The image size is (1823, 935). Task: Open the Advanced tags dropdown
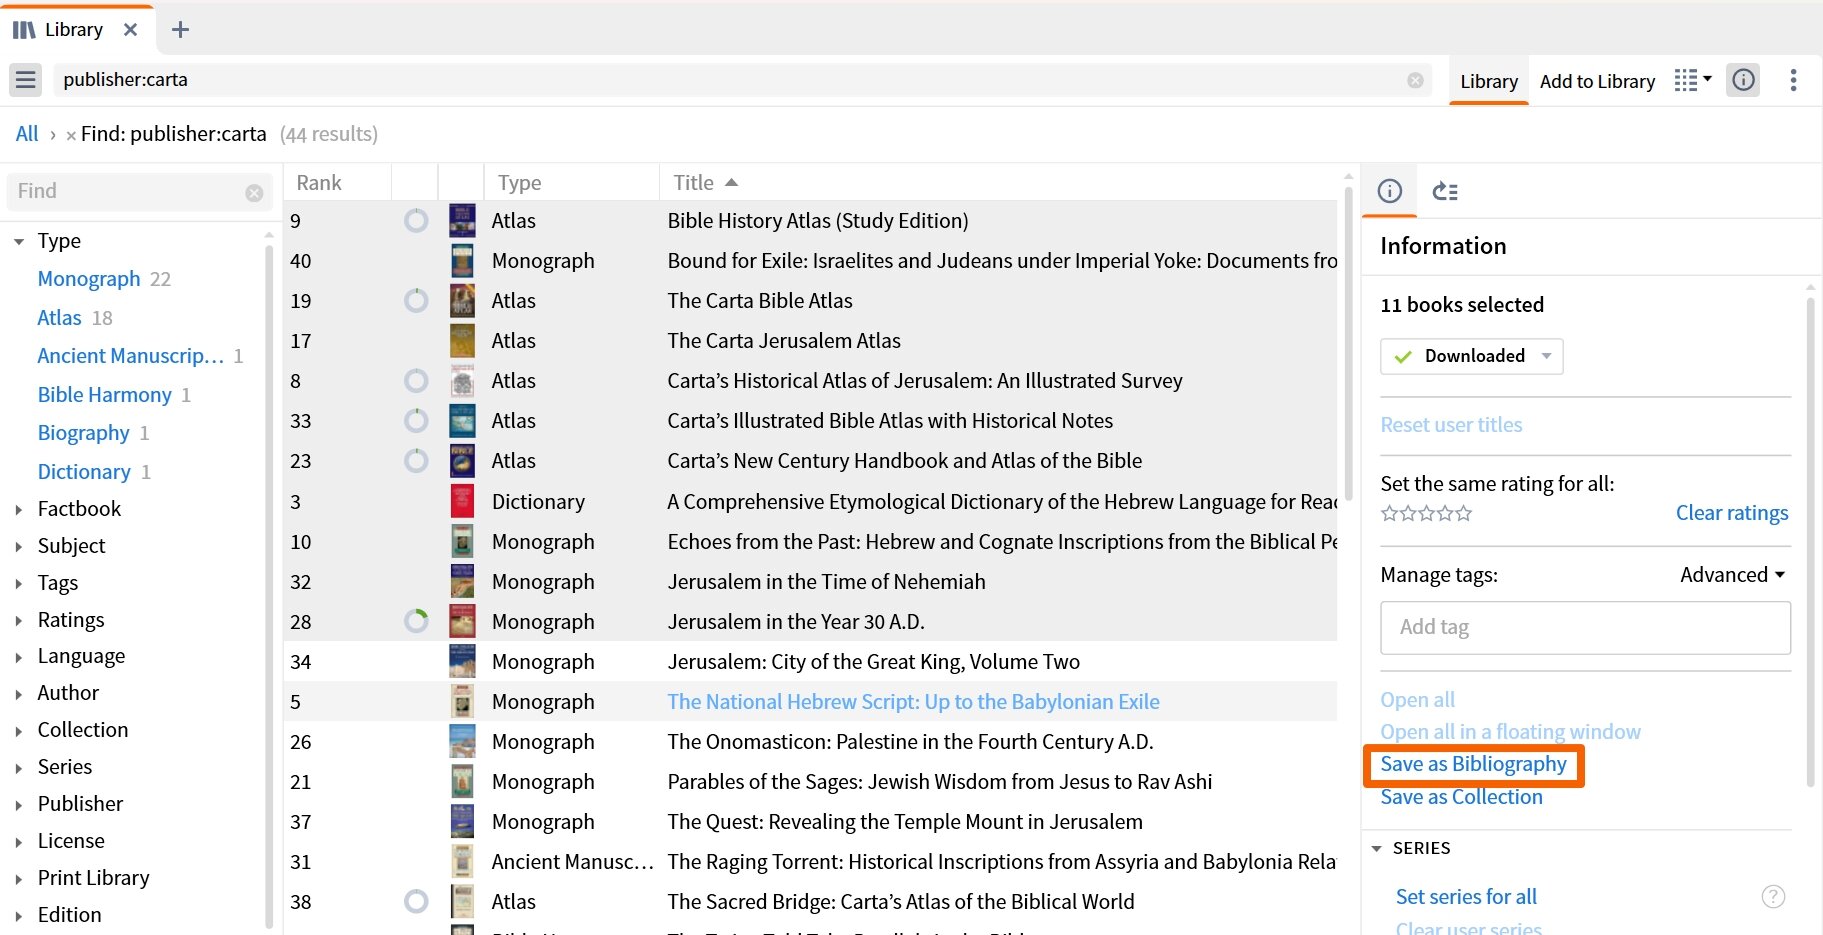pos(1732,575)
